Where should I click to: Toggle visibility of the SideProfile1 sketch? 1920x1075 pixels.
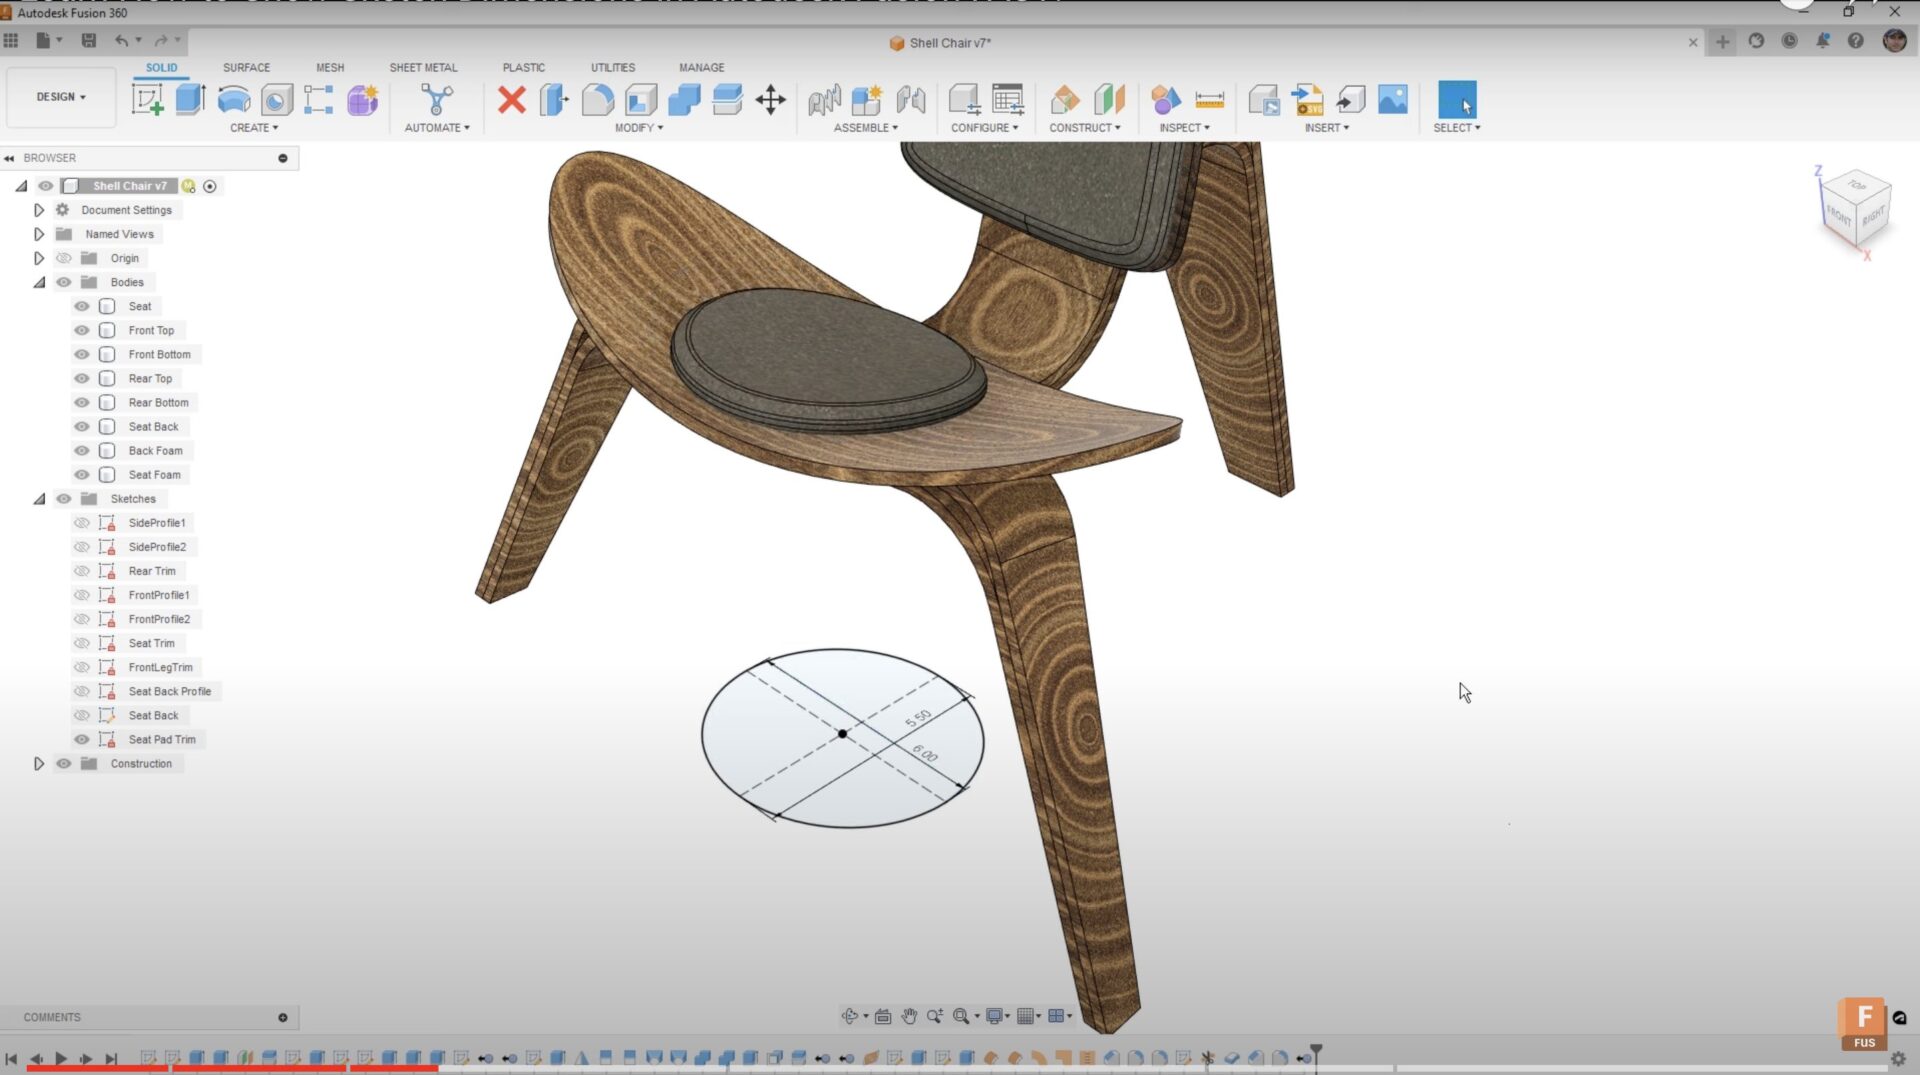coord(82,522)
